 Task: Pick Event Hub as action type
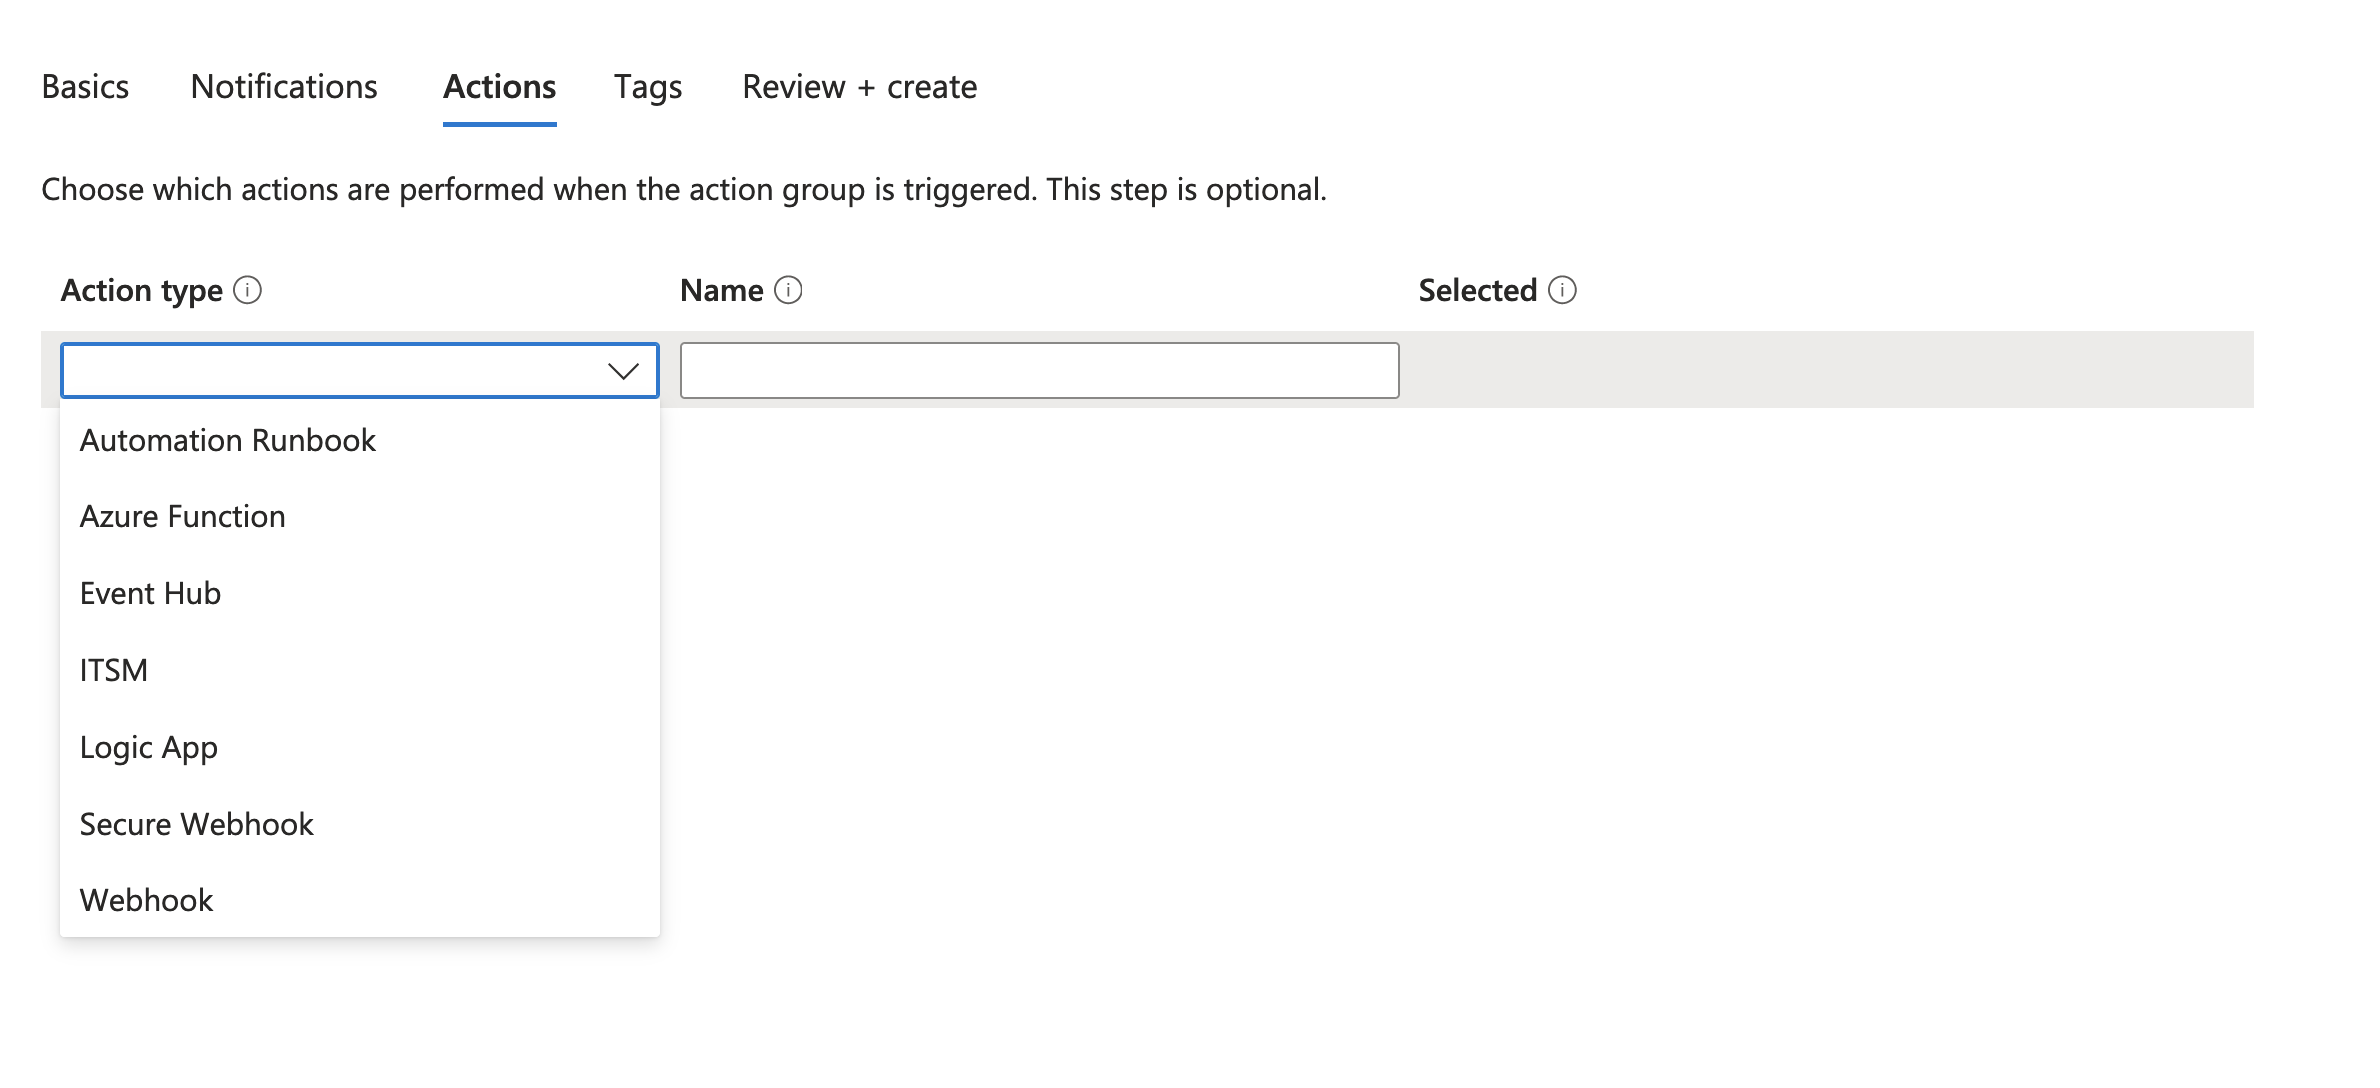click(150, 593)
